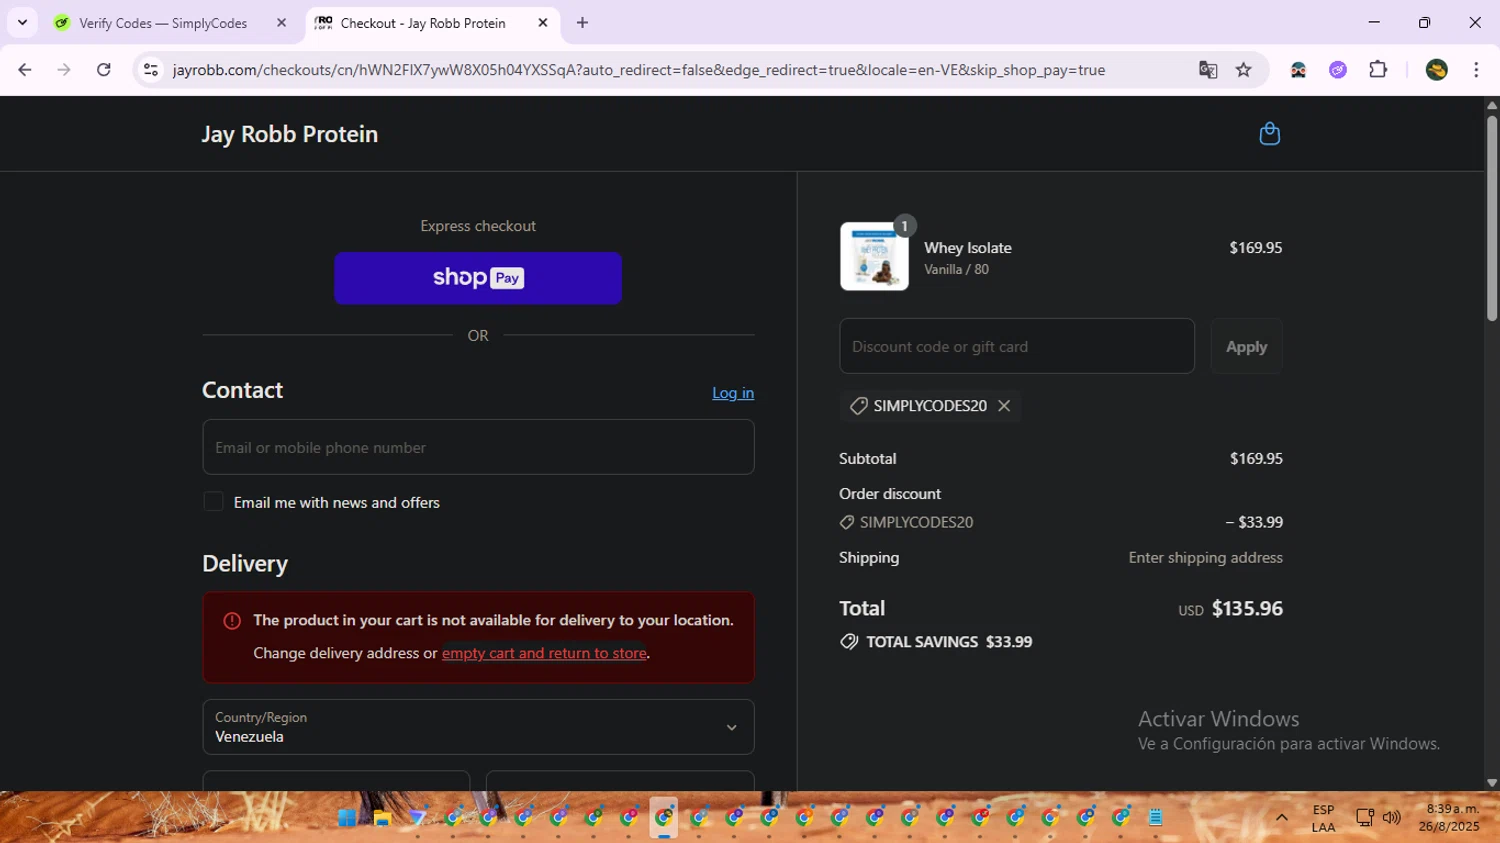
Task: Click the $135.96 total amount
Action: [x=1247, y=609]
